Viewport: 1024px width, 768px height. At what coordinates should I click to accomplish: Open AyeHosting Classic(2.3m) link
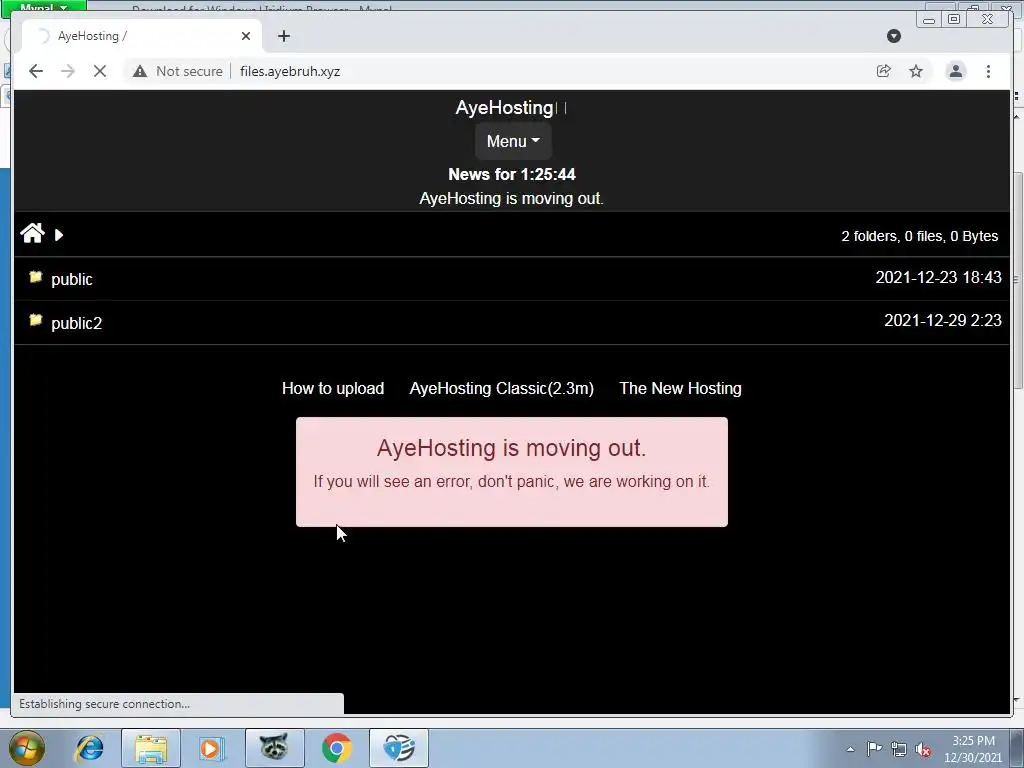tap(502, 389)
